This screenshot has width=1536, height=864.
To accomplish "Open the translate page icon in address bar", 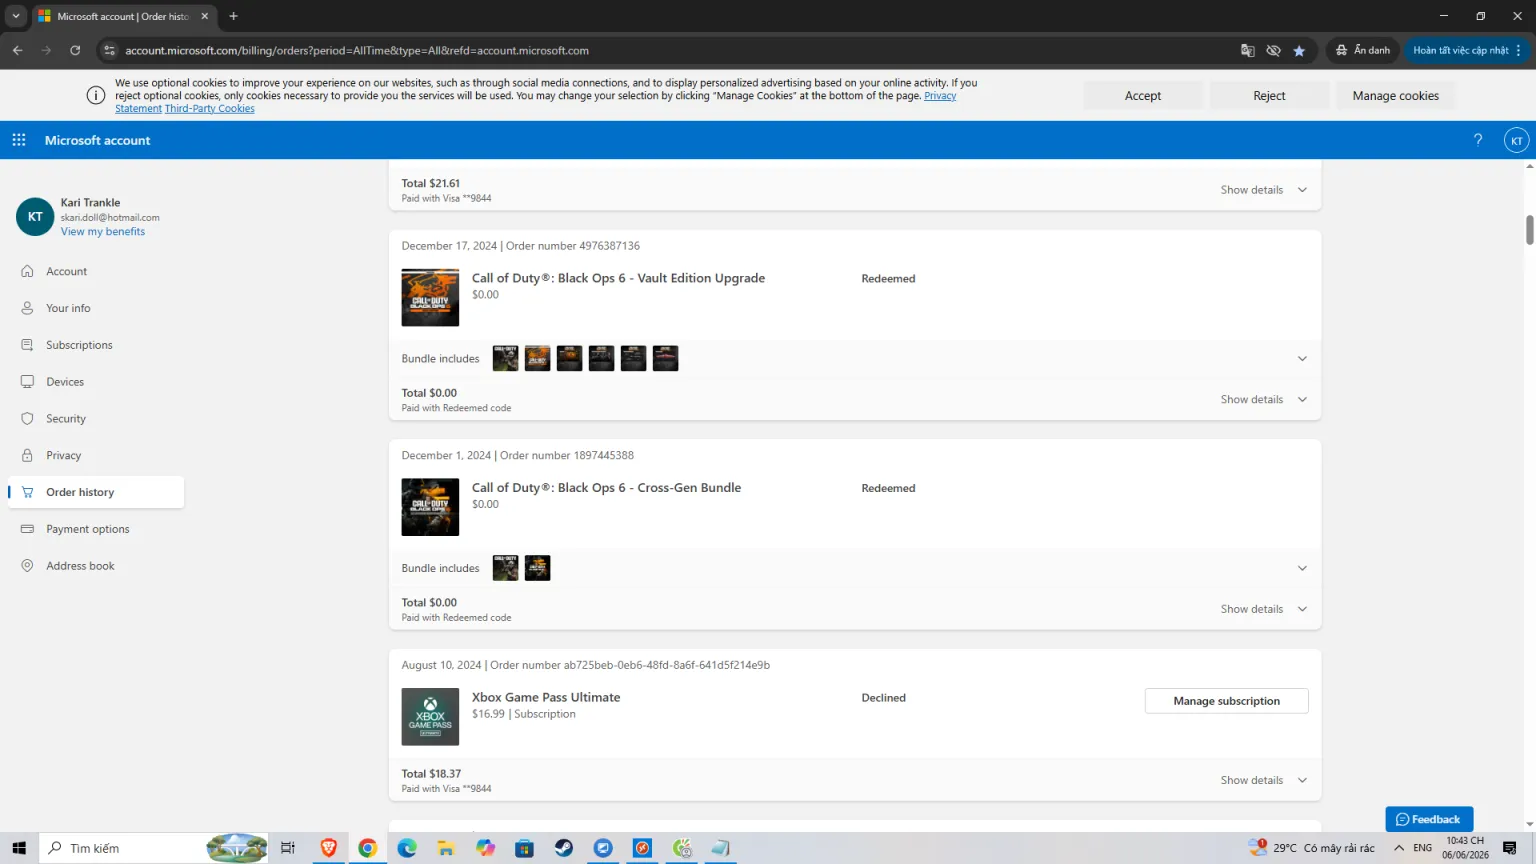I will (x=1247, y=50).
